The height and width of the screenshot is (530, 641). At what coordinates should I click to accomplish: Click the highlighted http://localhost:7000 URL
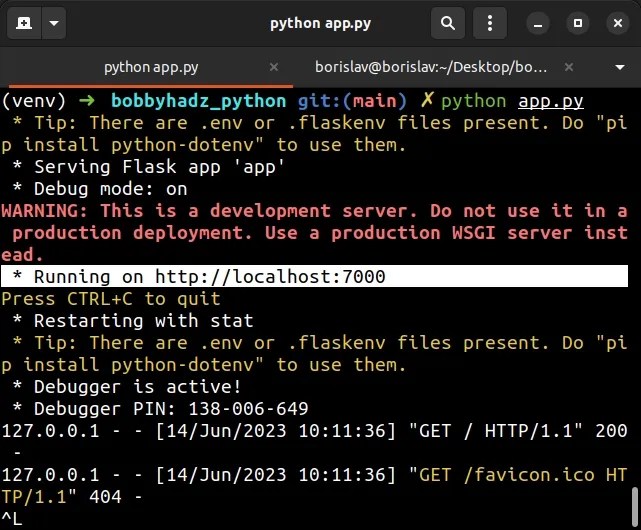click(270, 277)
